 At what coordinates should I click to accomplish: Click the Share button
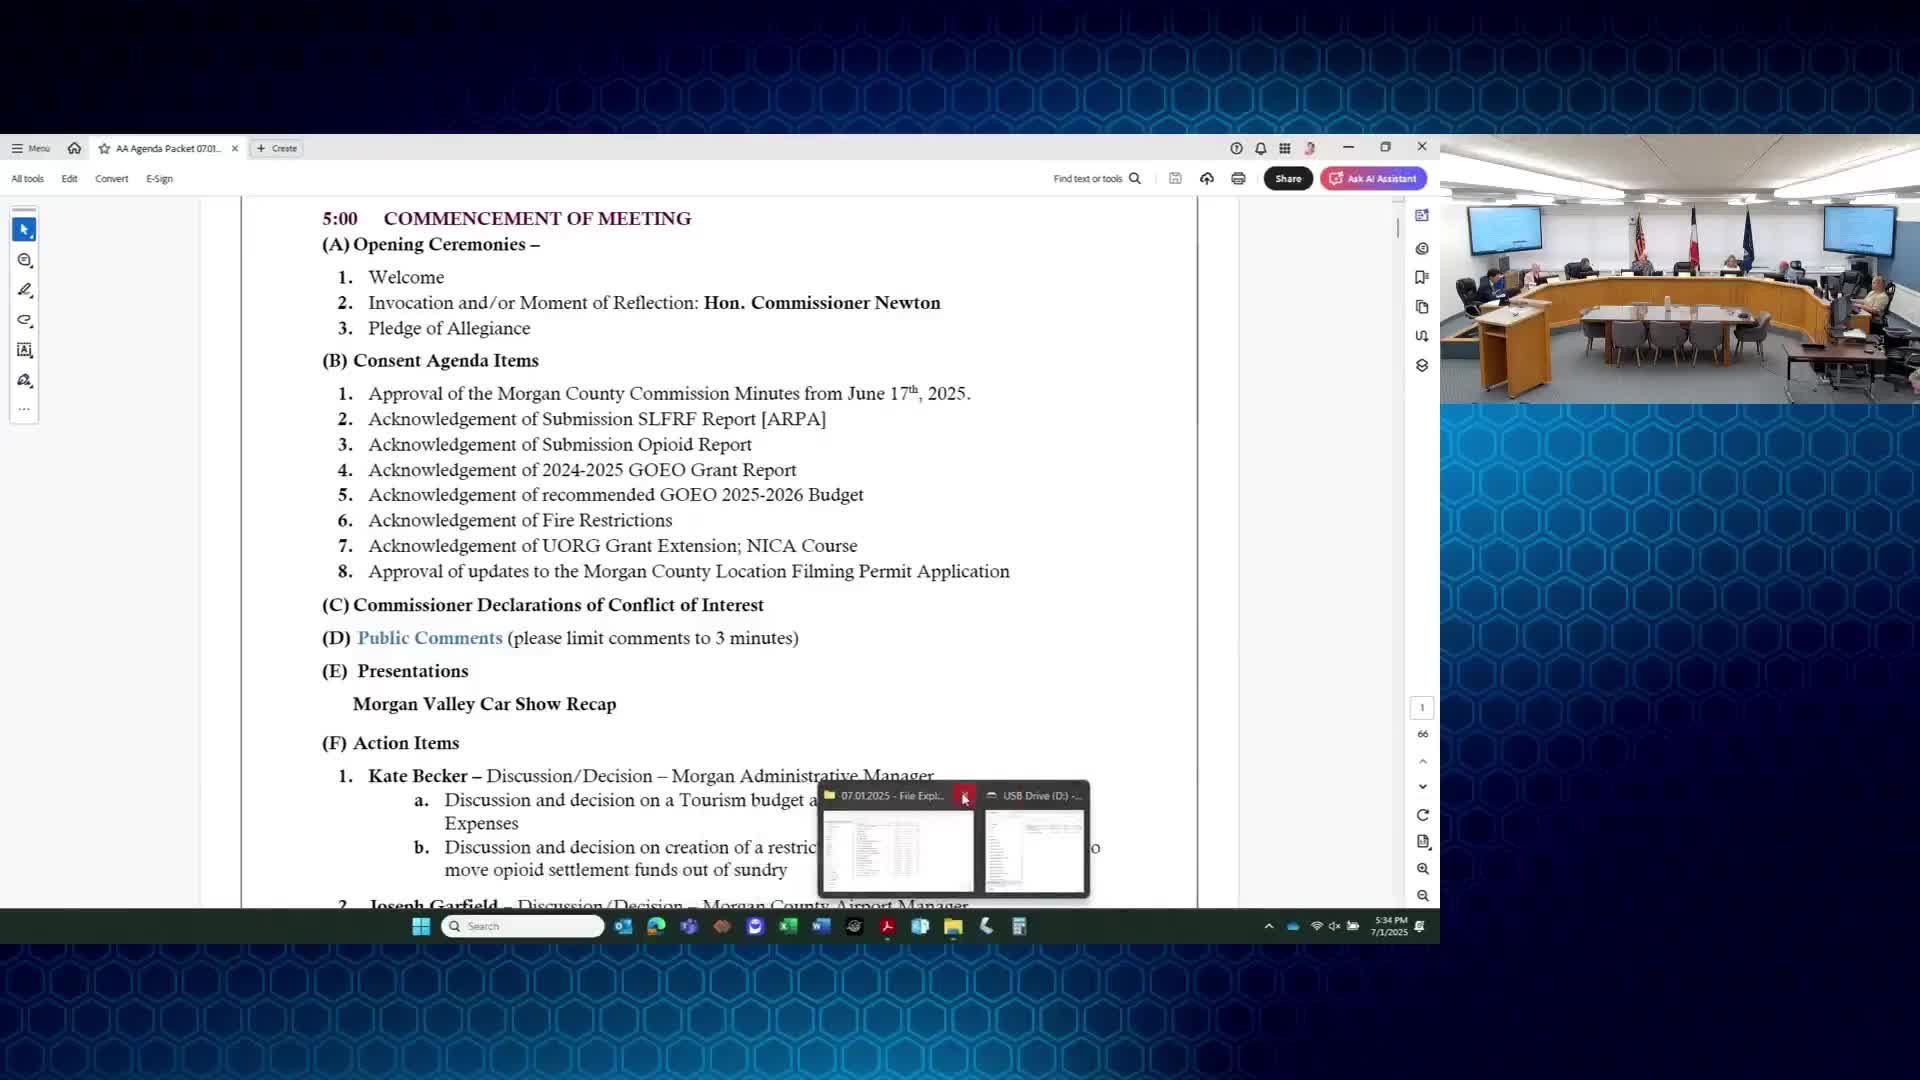pos(1287,179)
